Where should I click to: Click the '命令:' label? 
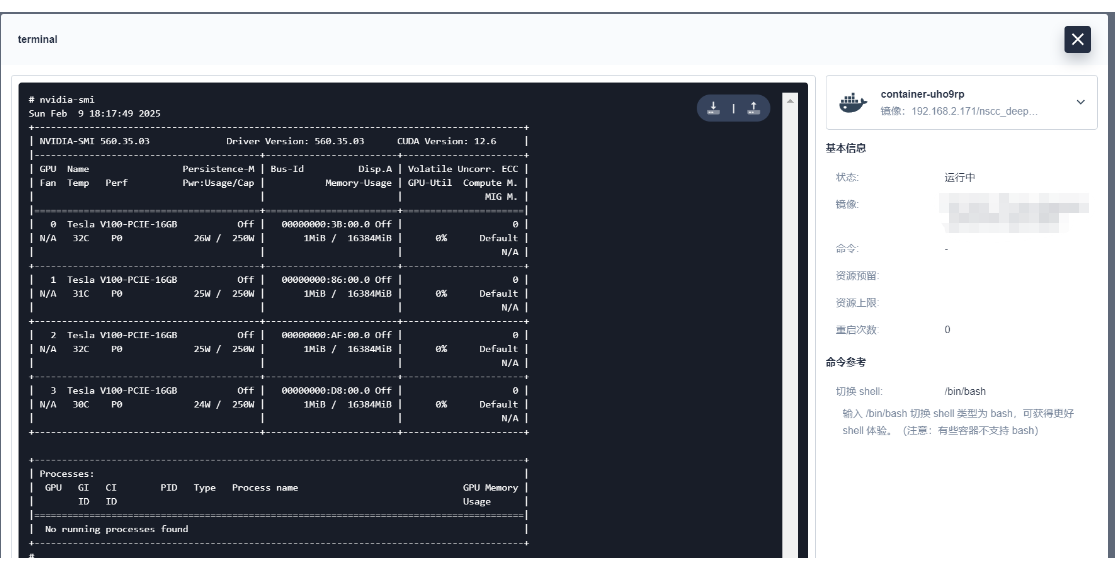[x=847, y=248]
